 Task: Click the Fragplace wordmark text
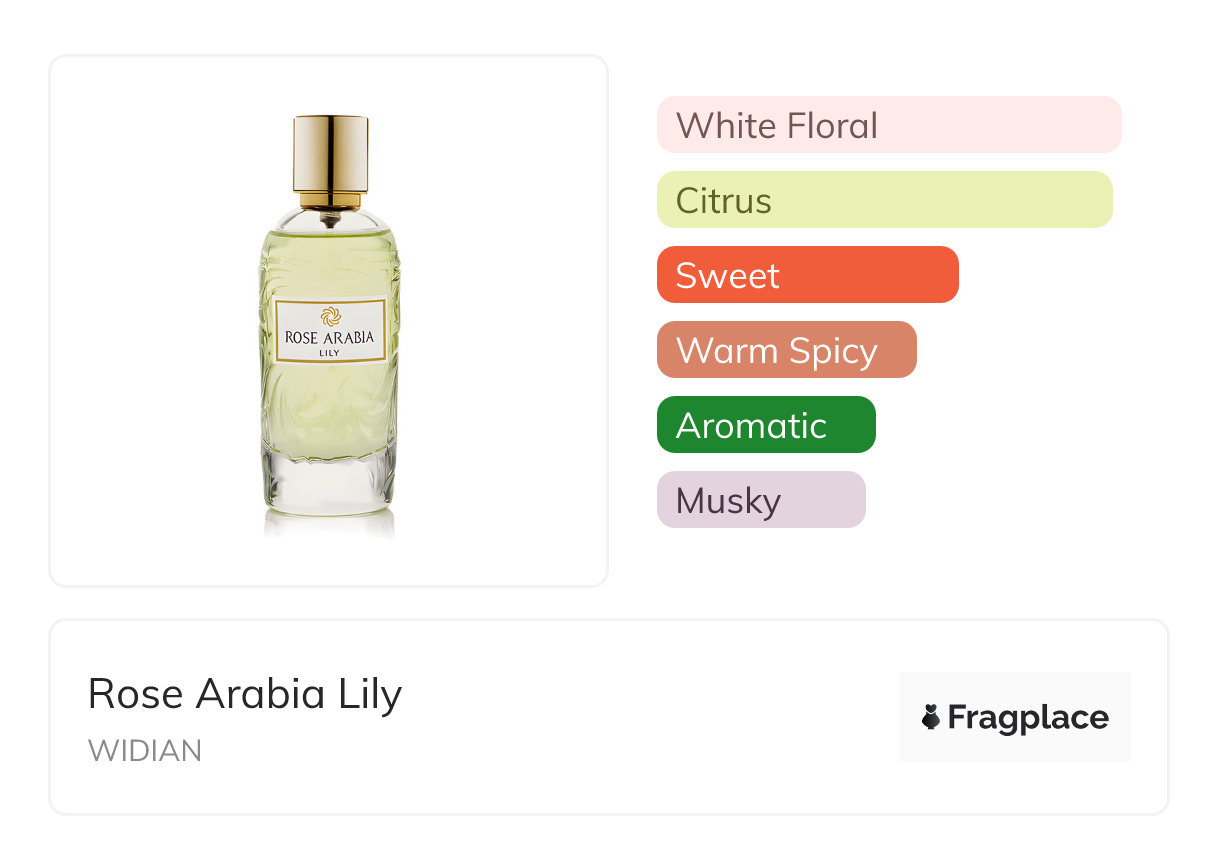pyautogui.click(x=1028, y=717)
